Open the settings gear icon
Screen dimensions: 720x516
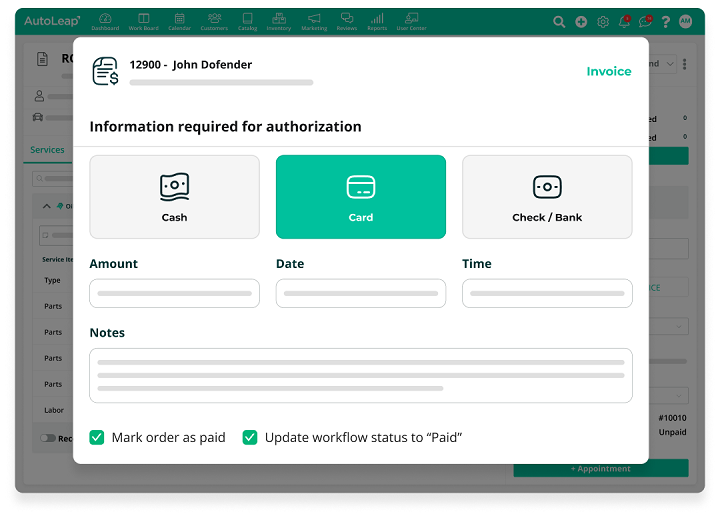click(603, 21)
